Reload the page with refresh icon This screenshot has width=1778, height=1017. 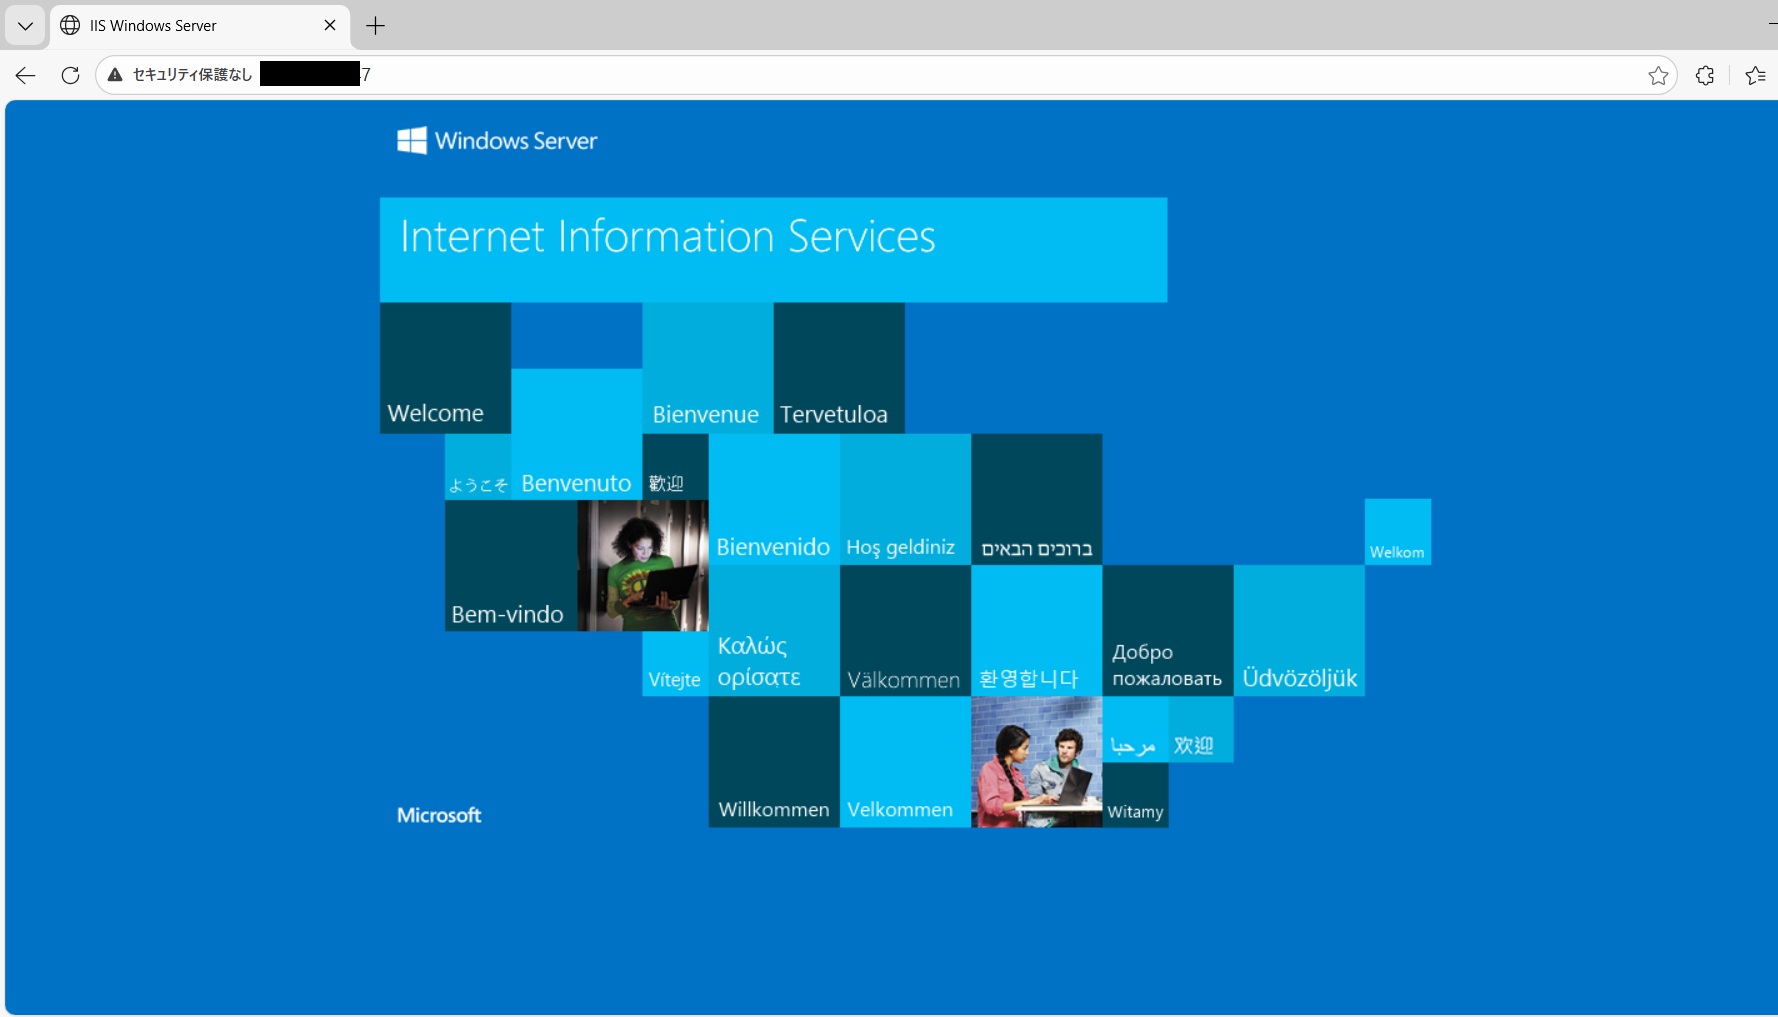70,75
